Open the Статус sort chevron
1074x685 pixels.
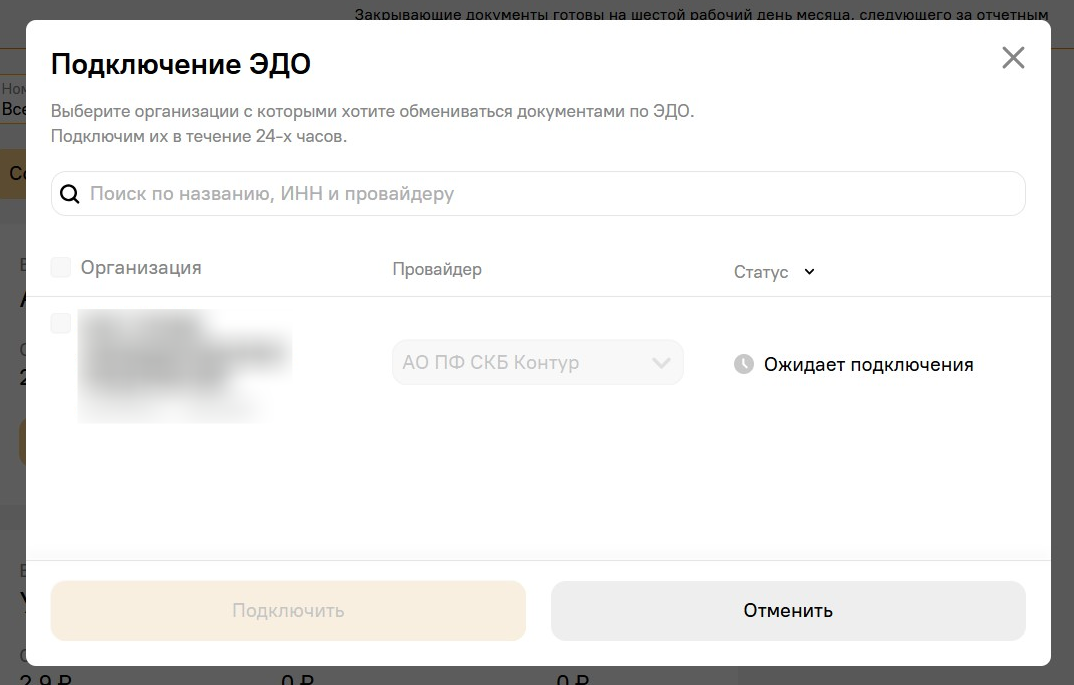(x=809, y=272)
